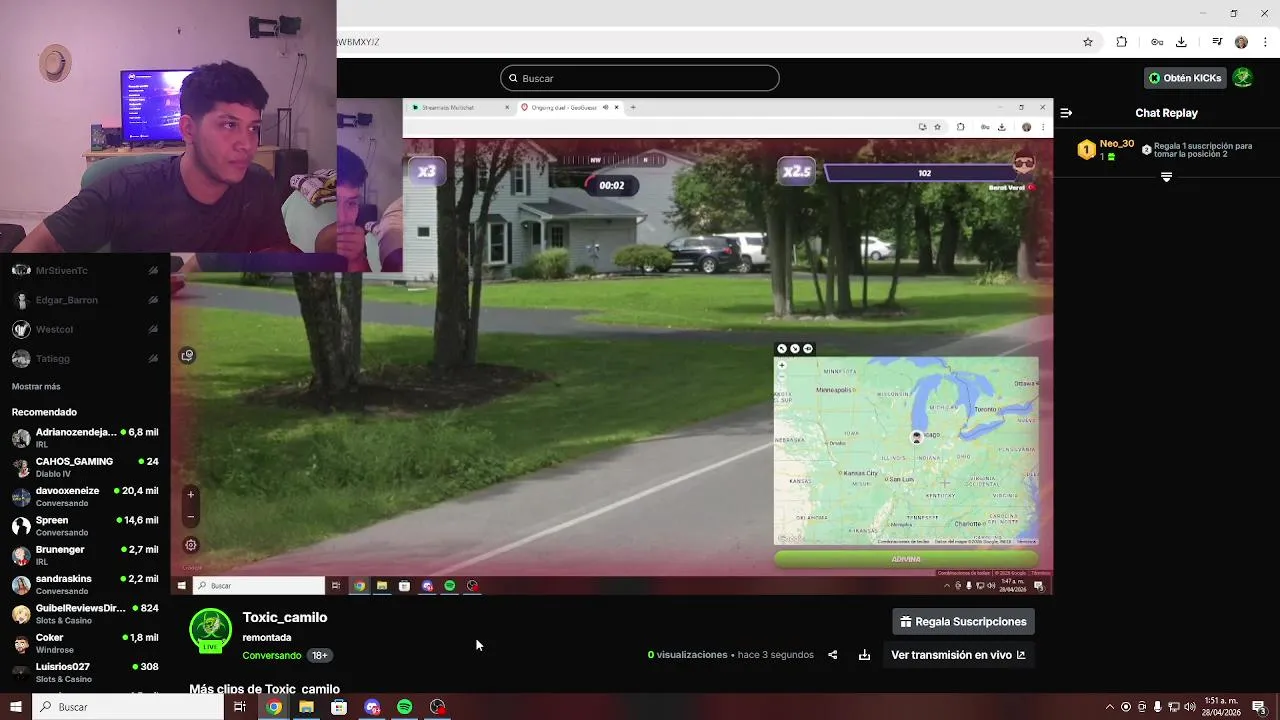Image resolution: width=1280 pixels, height=720 pixels.
Task: Open Task View on the taskbar
Action: point(240,707)
